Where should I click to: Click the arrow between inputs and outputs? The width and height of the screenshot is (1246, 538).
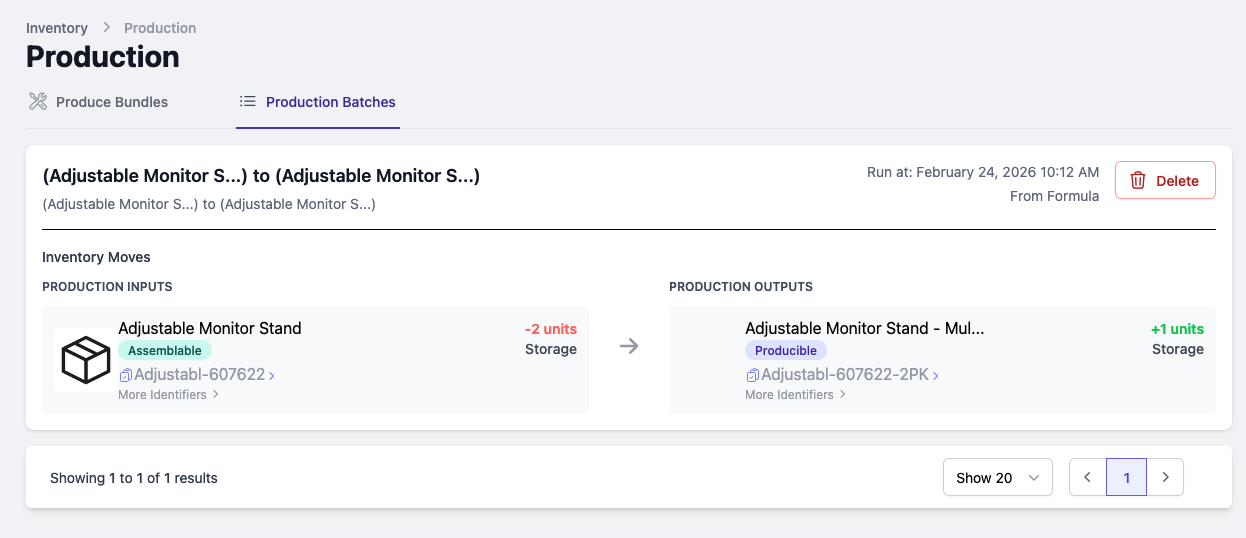pyautogui.click(x=628, y=346)
